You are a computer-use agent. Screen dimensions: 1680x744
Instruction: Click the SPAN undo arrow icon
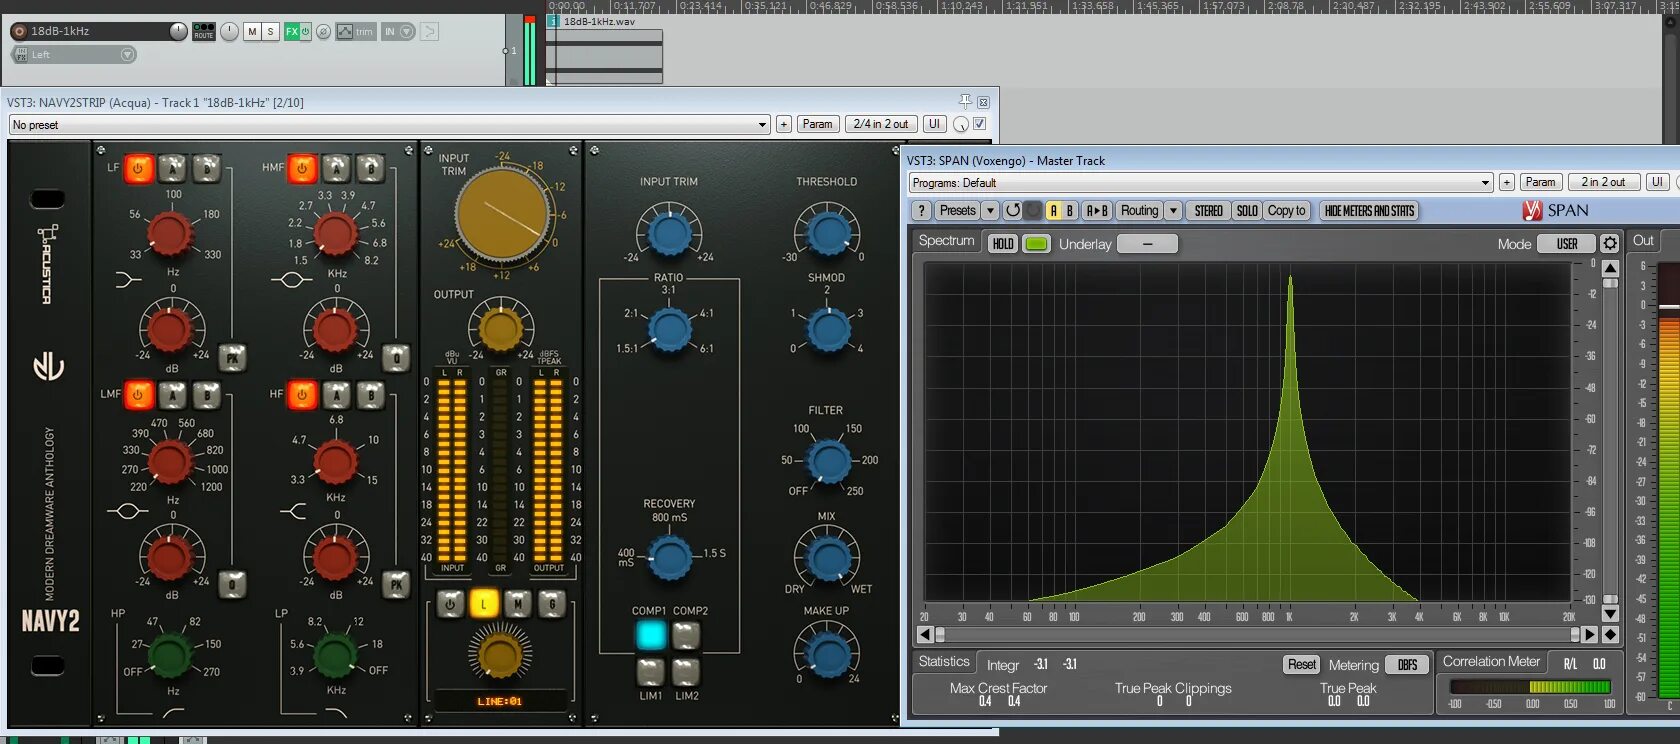[x=1013, y=211]
